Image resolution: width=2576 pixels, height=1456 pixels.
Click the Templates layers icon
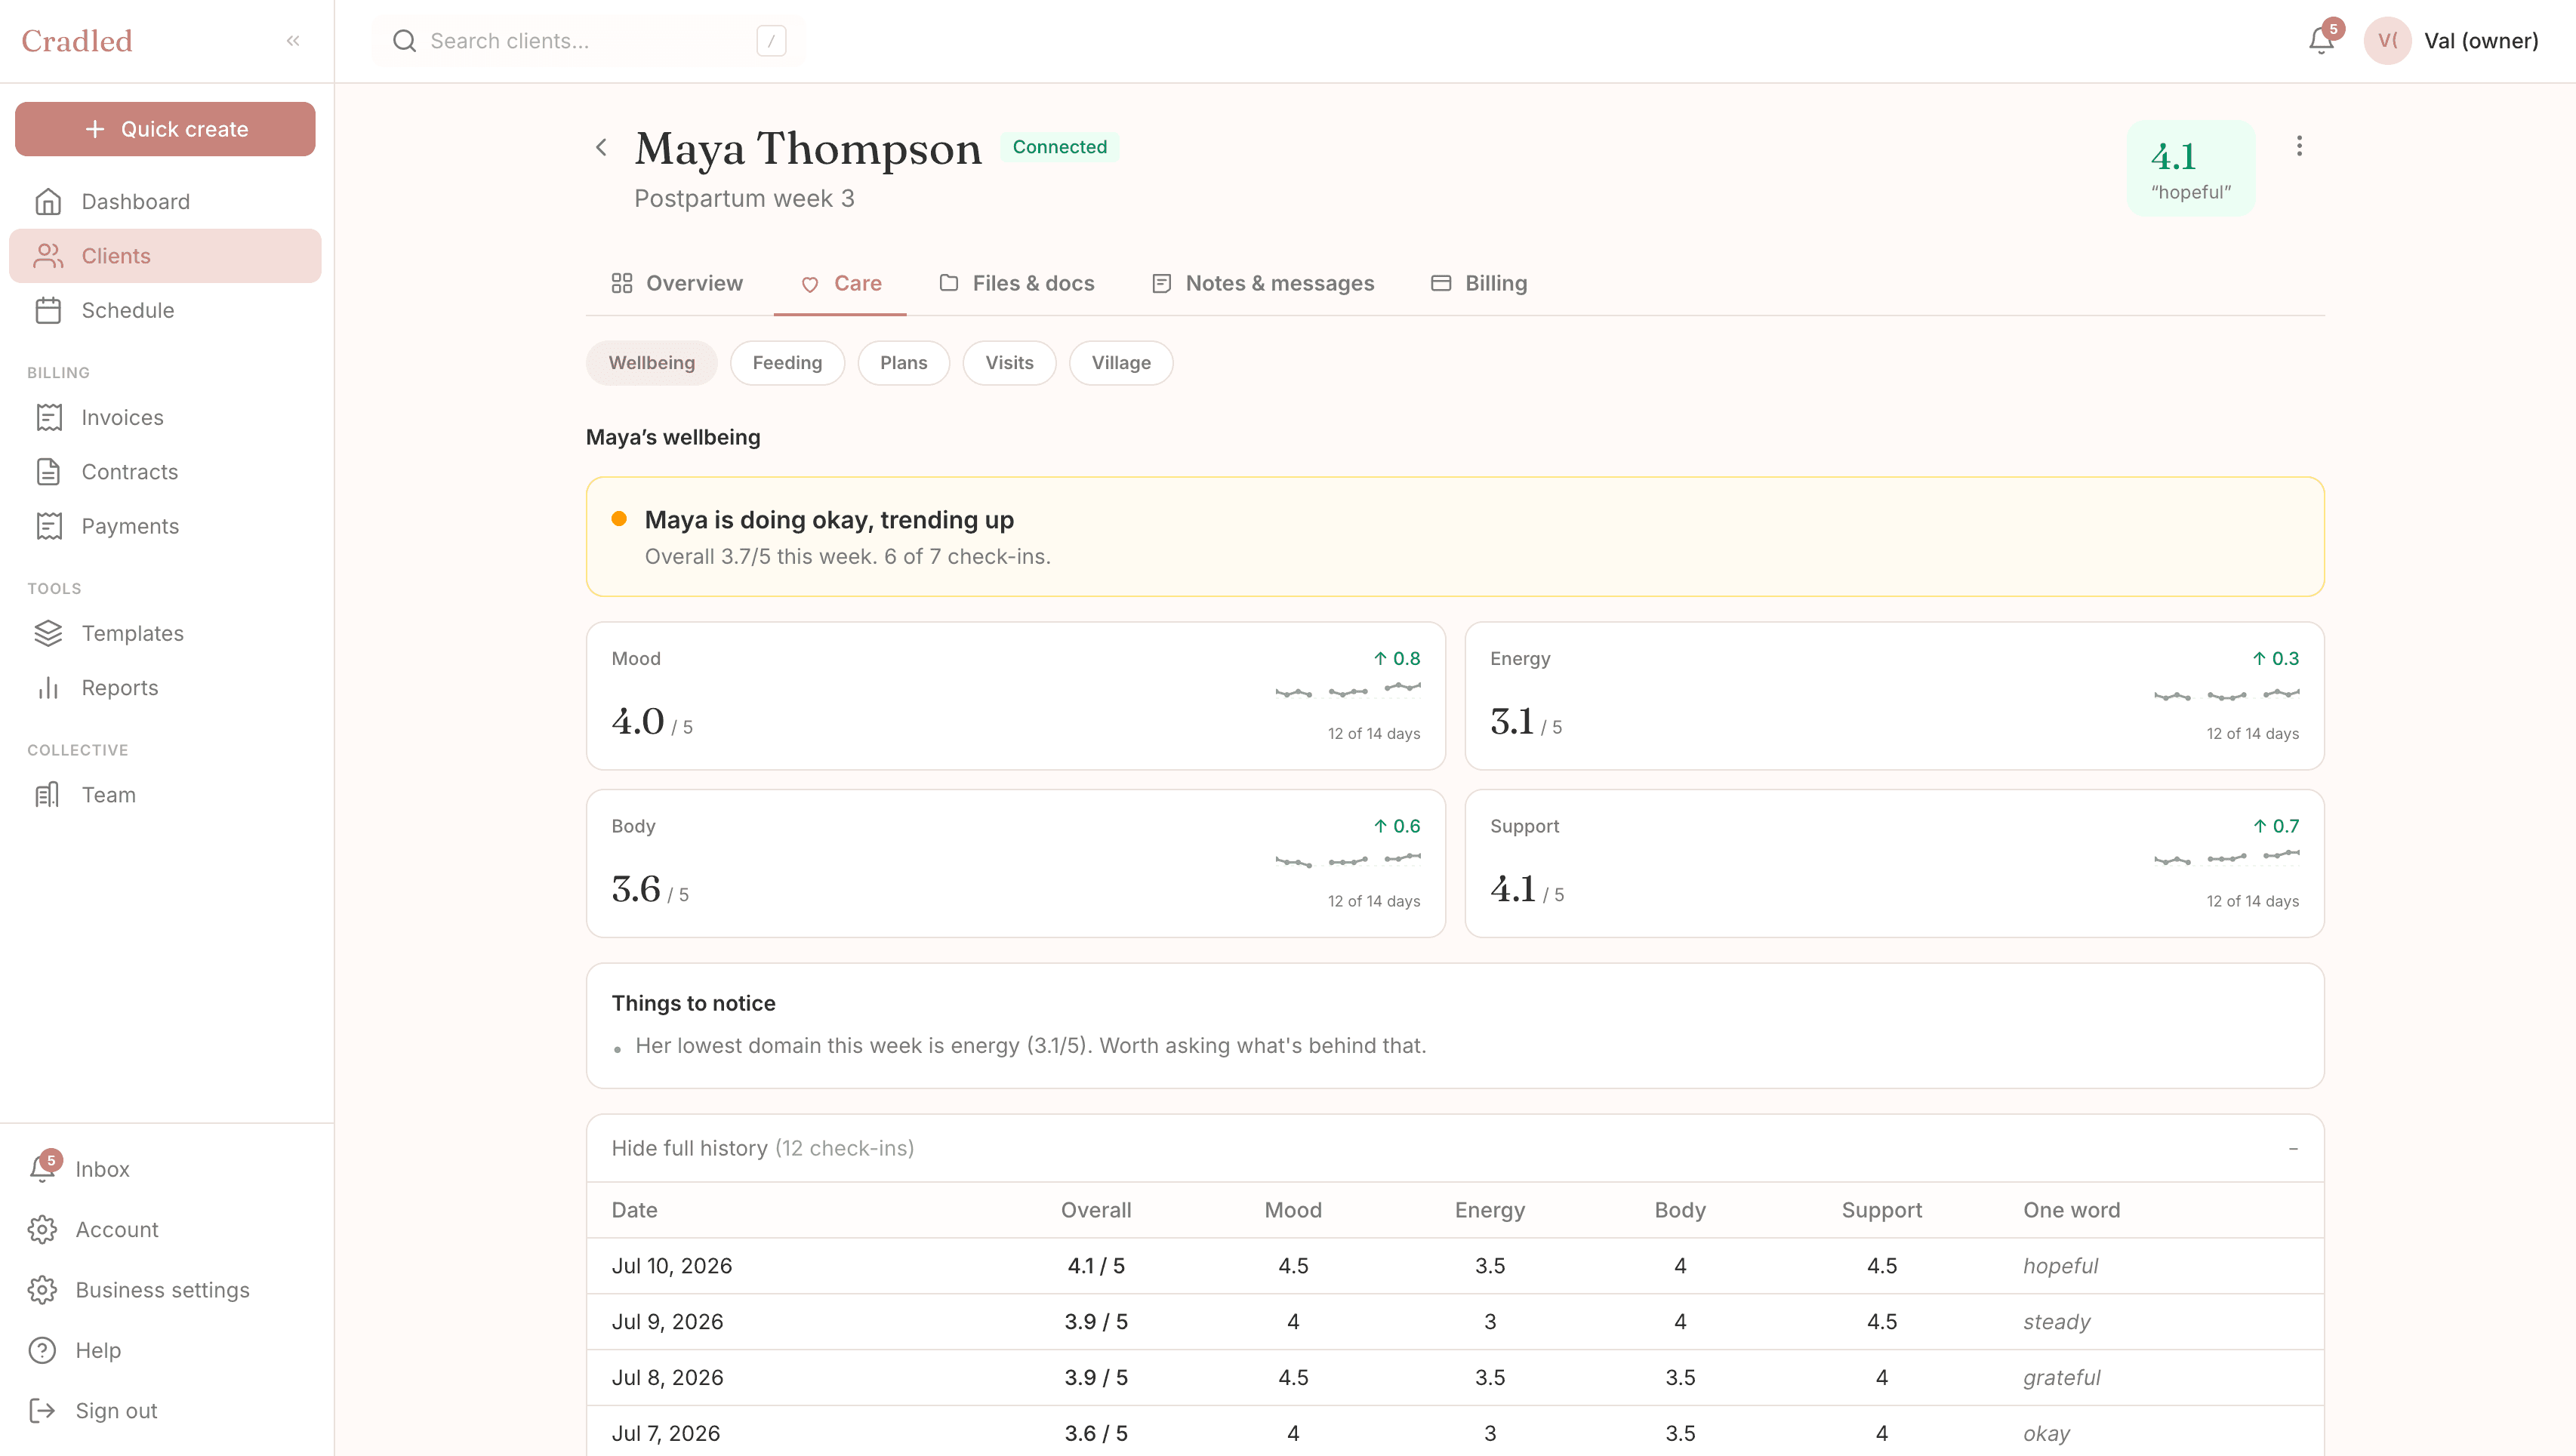(x=48, y=633)
